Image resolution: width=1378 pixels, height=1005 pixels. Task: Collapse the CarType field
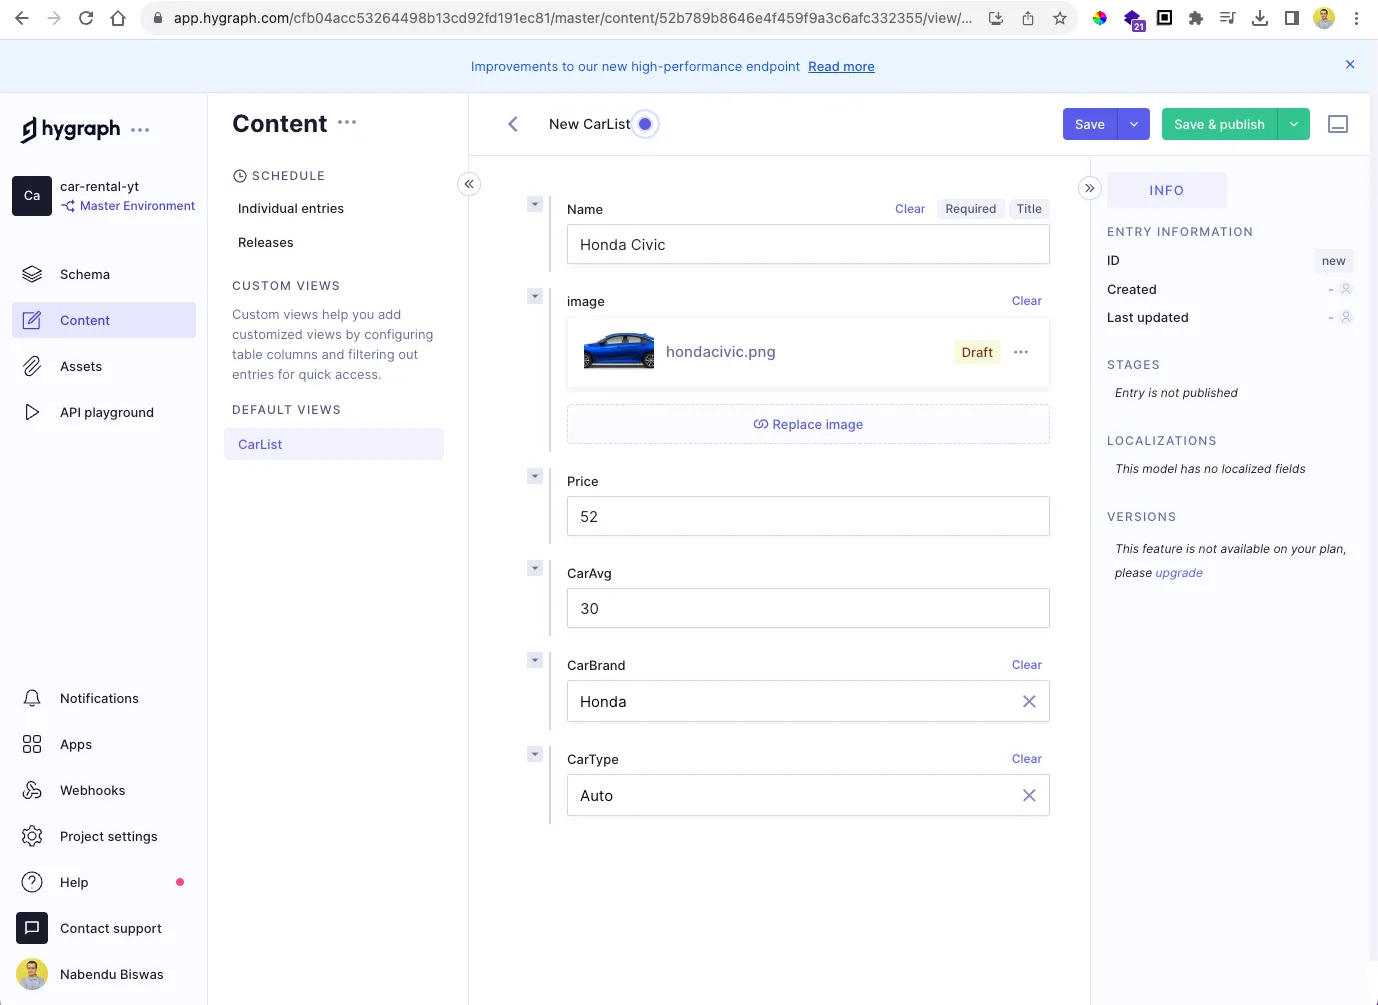coord(535,754)
